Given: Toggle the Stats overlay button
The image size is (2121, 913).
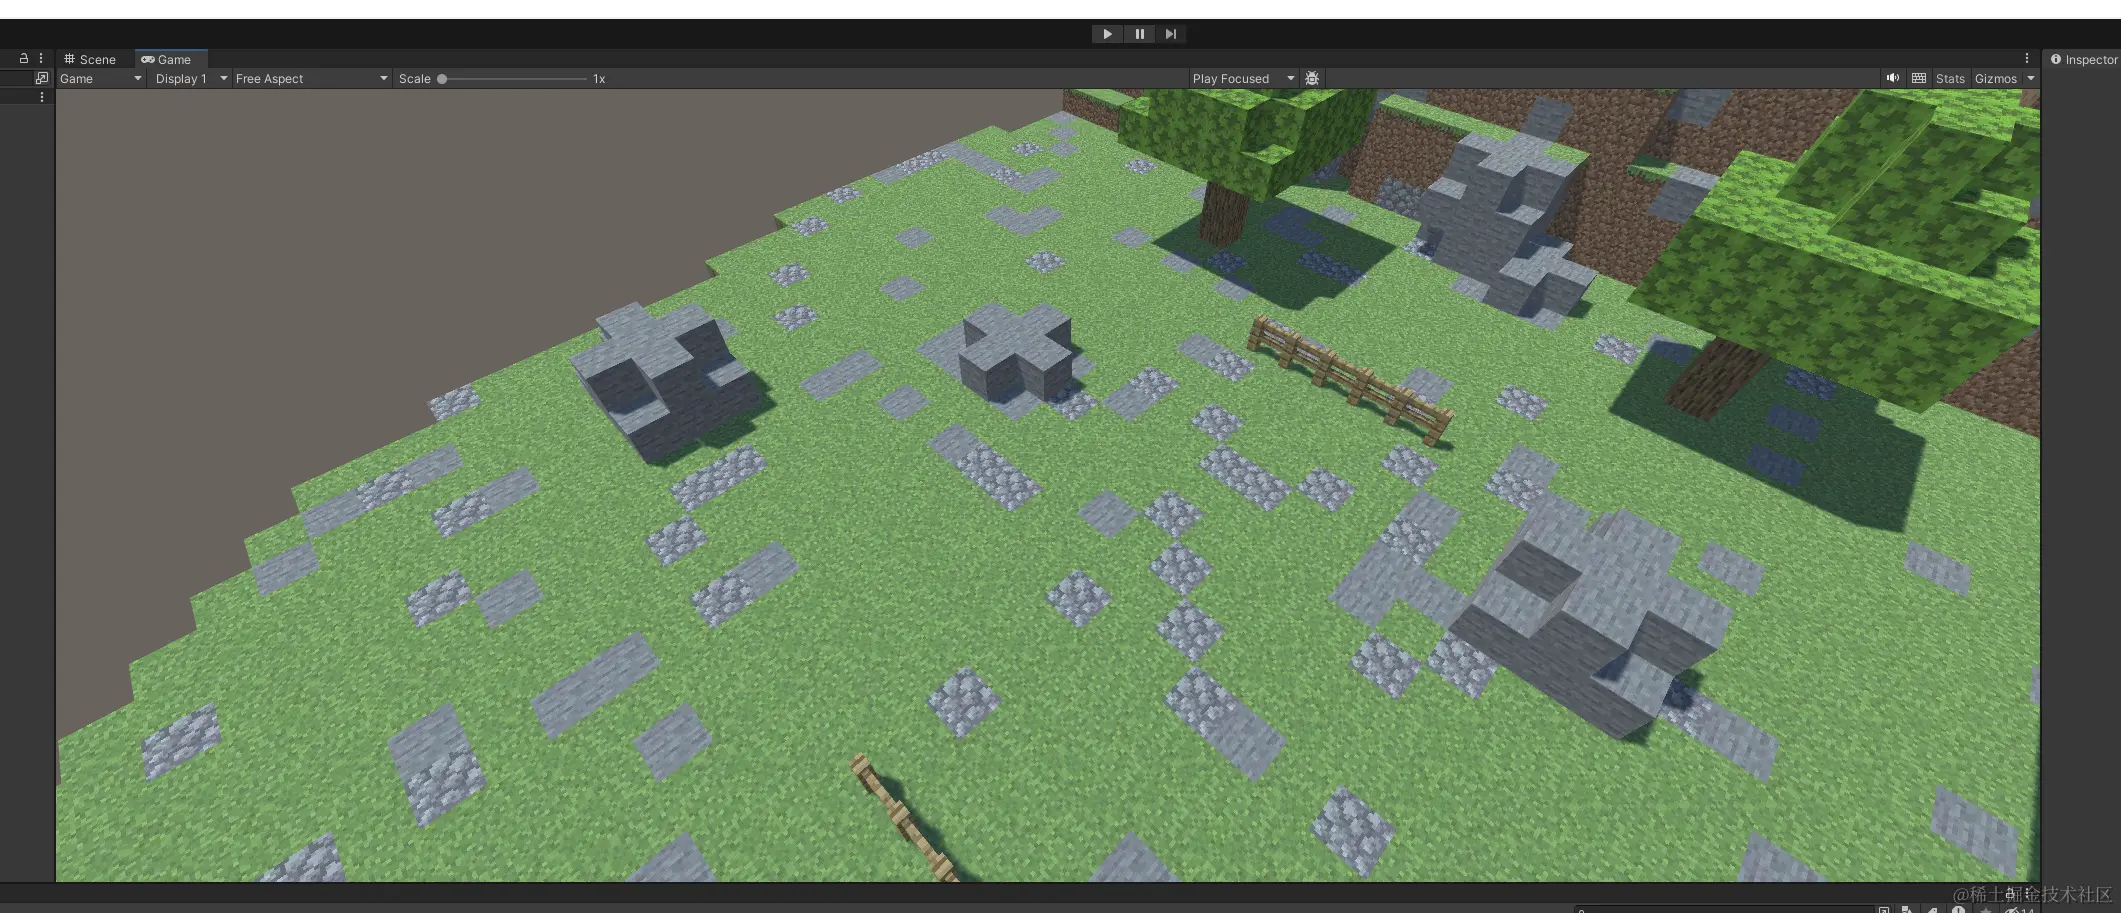Looking at the screenshot, I should tap(1950, 78).
